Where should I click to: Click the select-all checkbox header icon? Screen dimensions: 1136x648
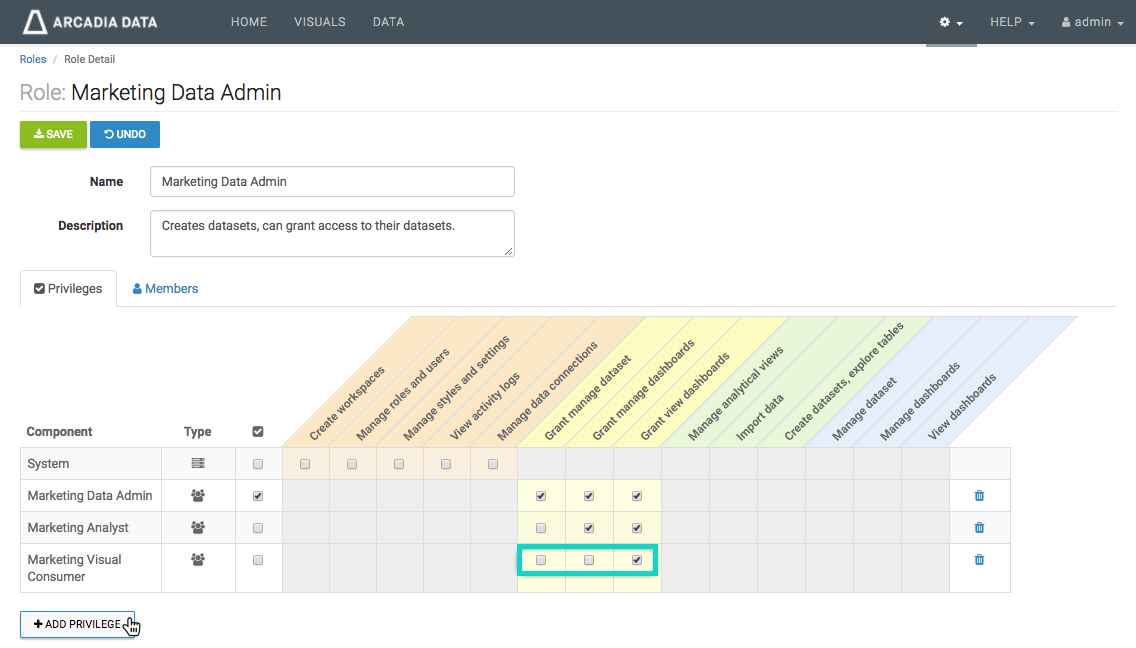258,432
